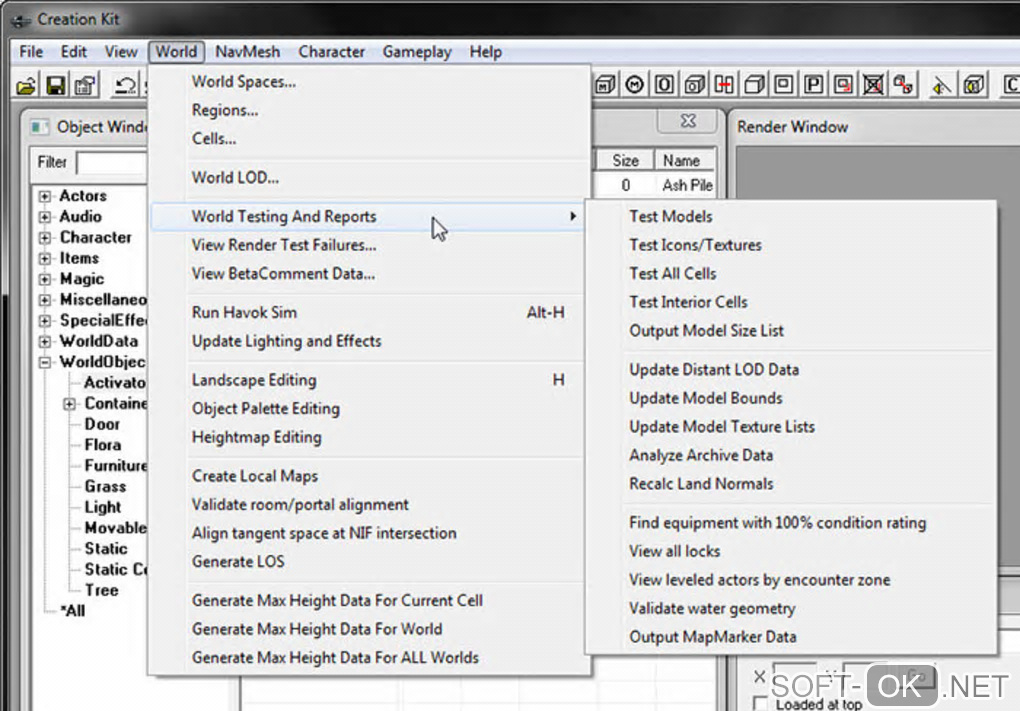
Task: Expand the Magic tree node
Action: click(x=44, y=280)
